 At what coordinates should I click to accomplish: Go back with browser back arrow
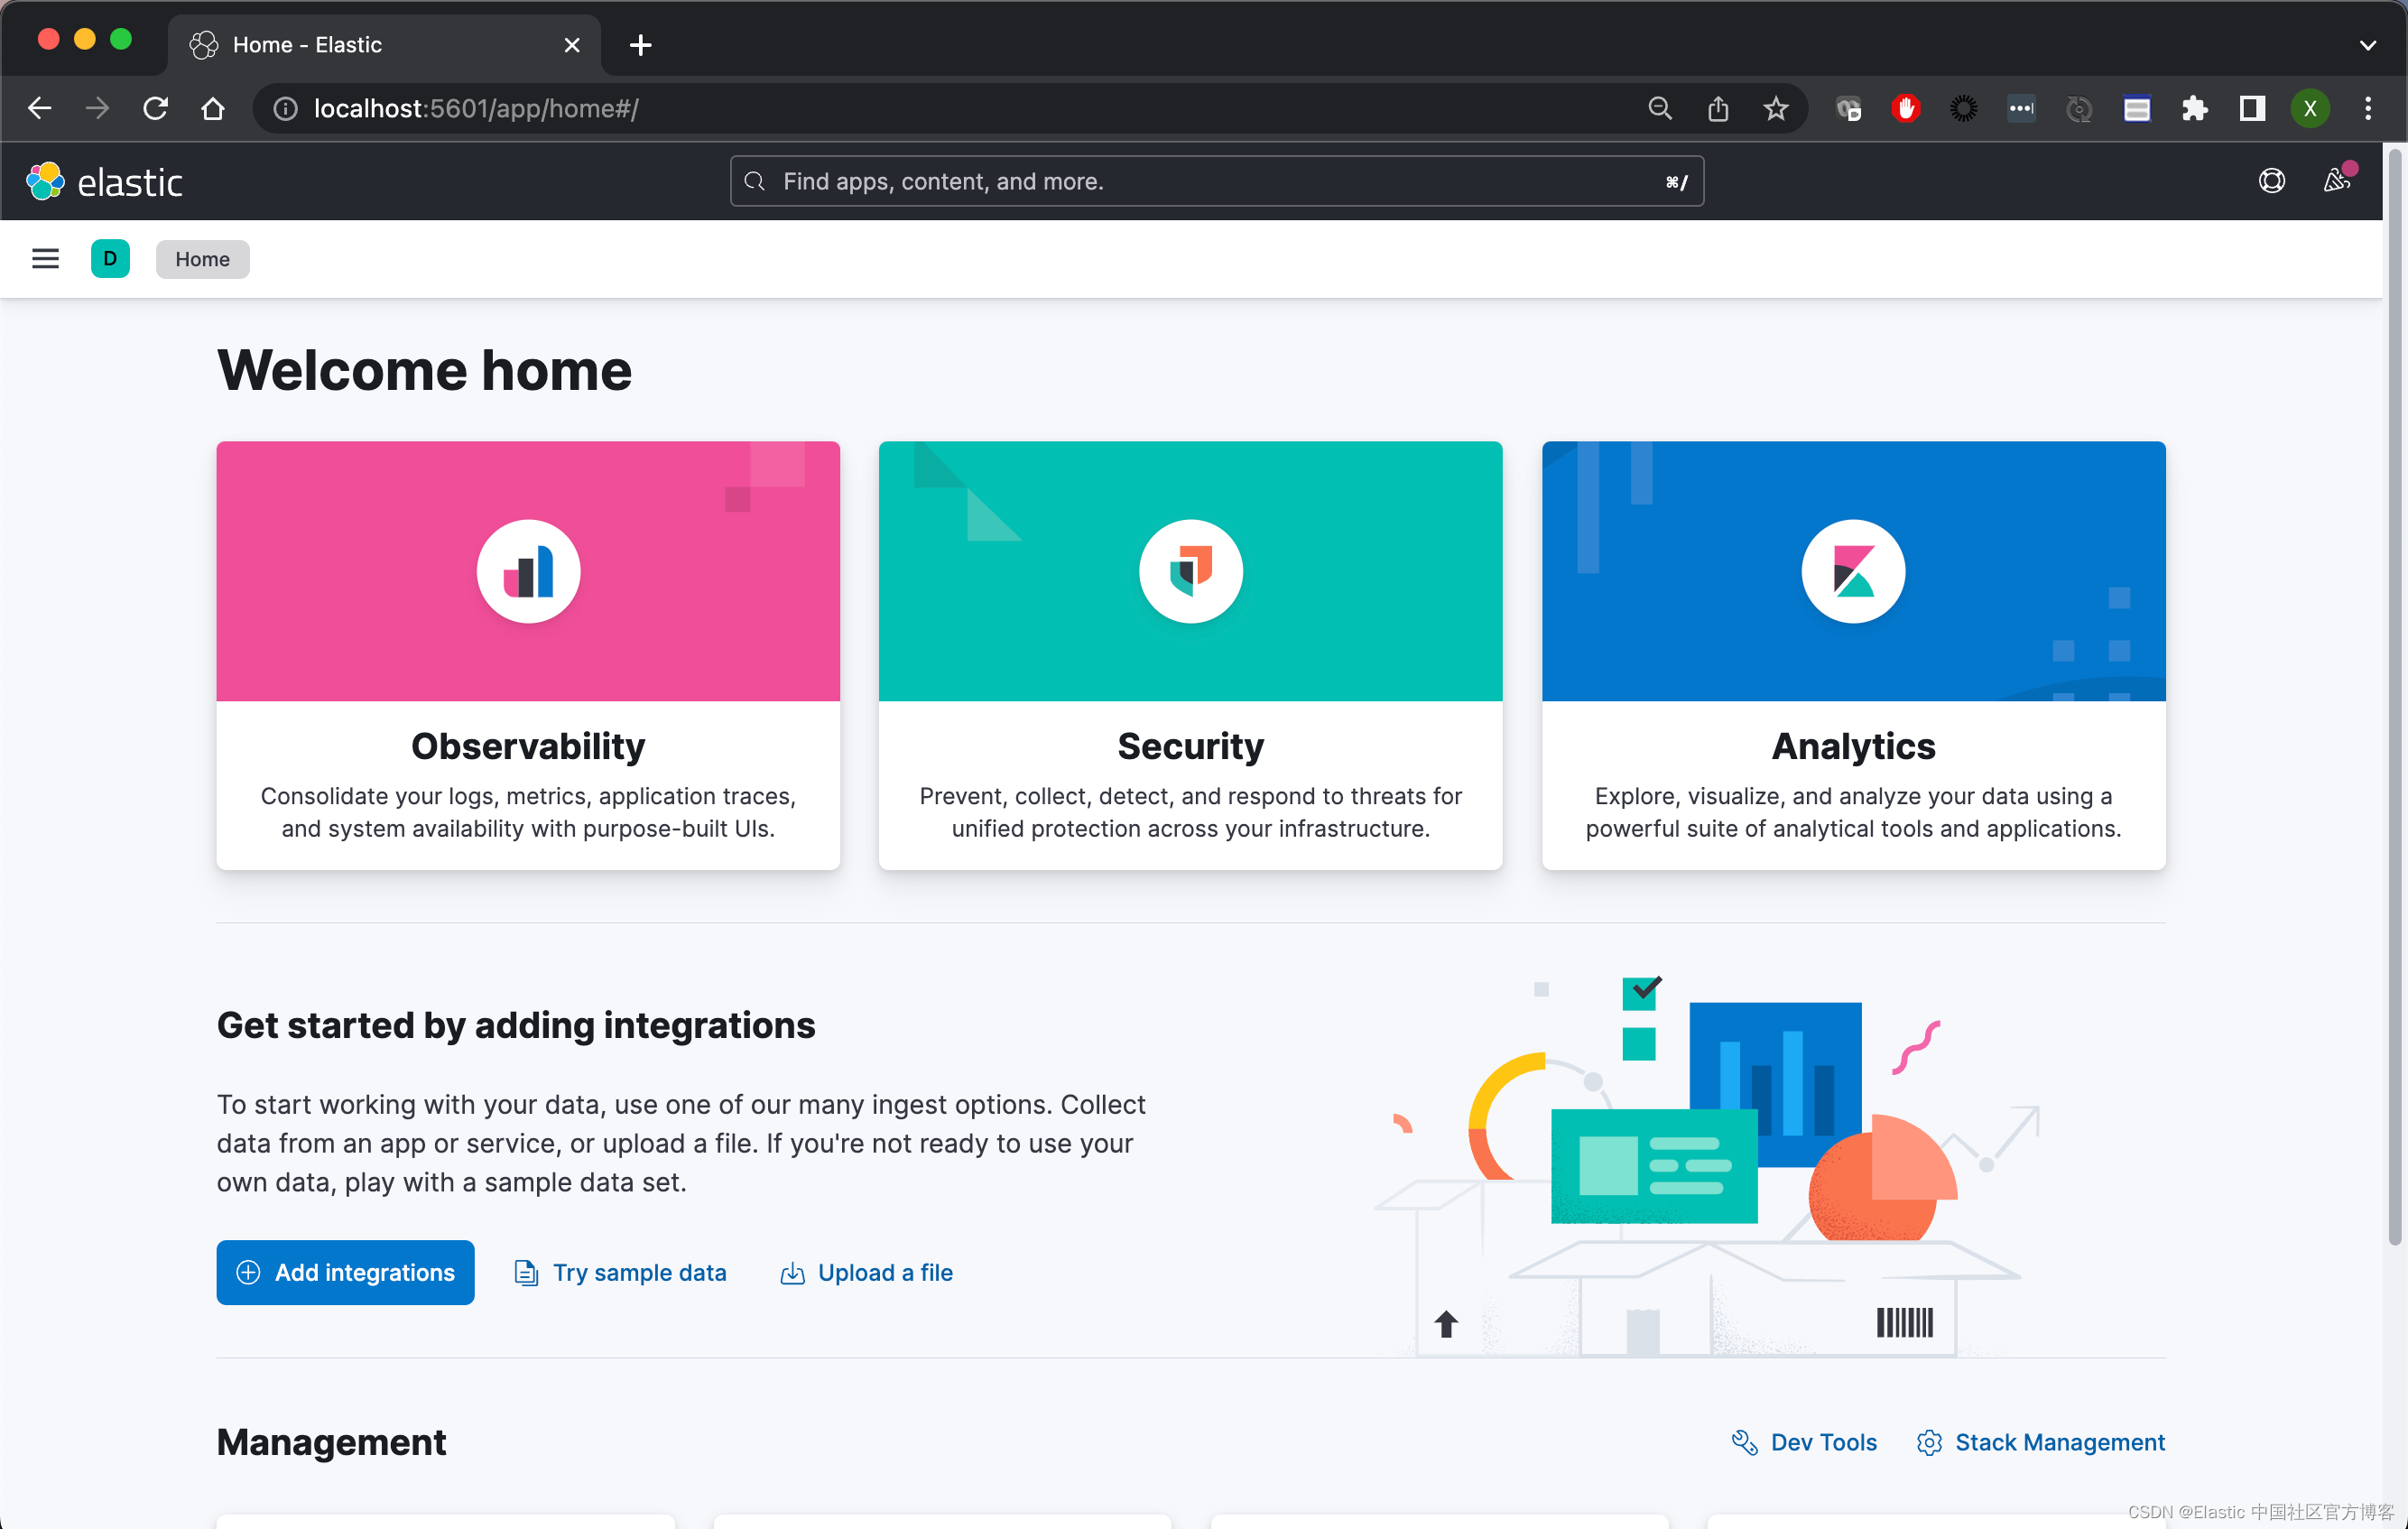(40, 108)
